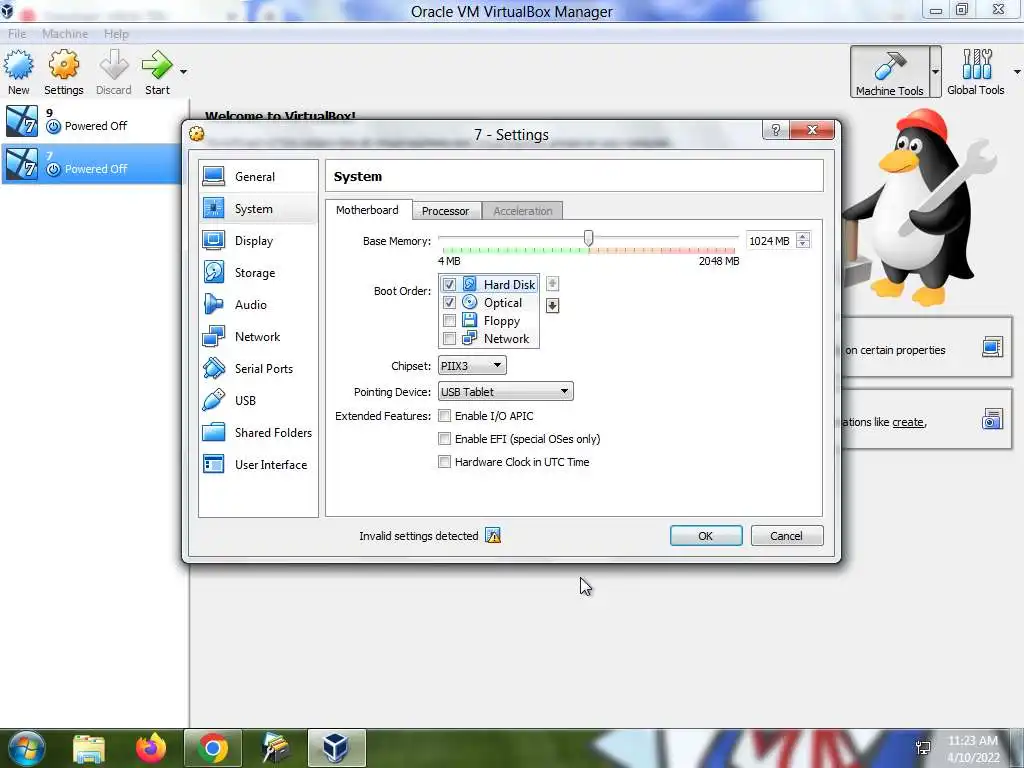Open the USB settings category
1024x768 pixels.
[x=259, y=400]
